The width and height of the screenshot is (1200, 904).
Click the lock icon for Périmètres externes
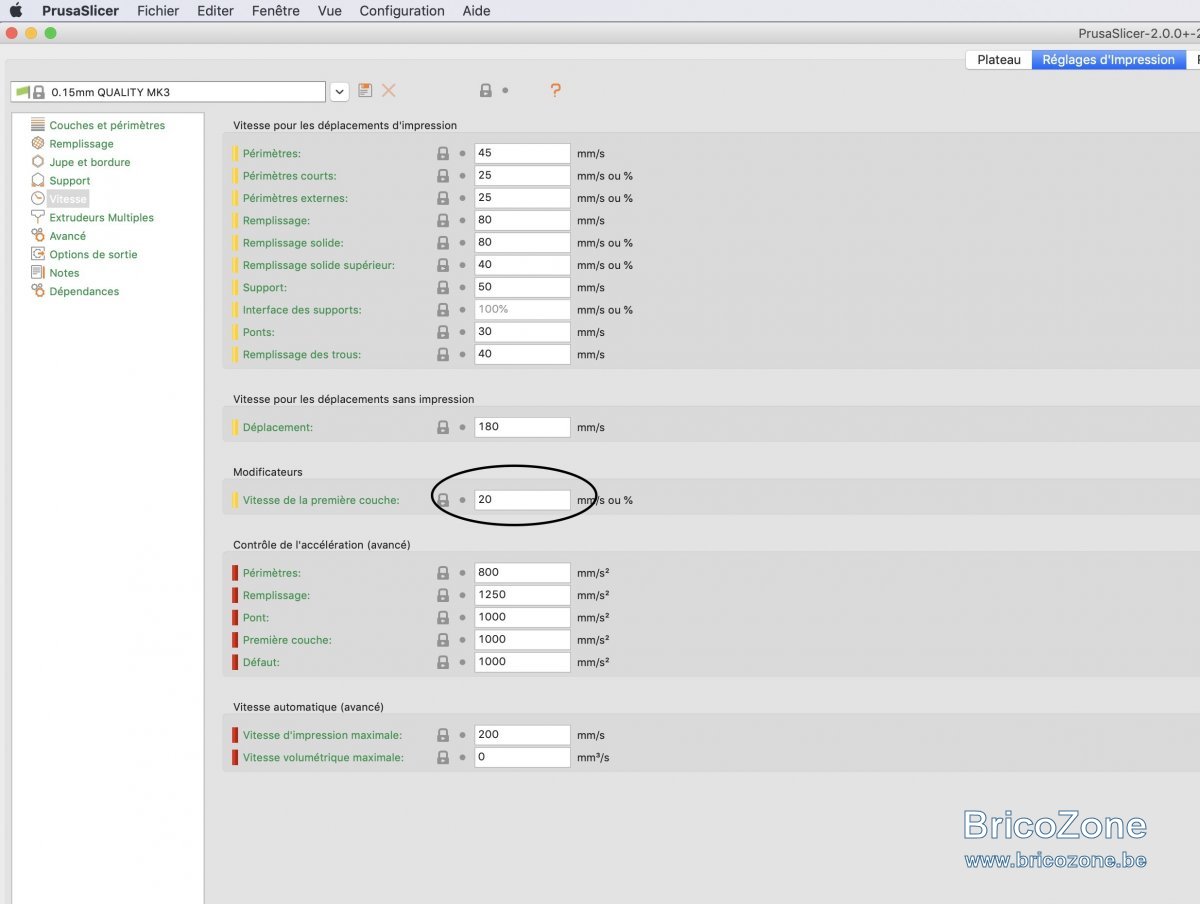click(x=443, y=198)
